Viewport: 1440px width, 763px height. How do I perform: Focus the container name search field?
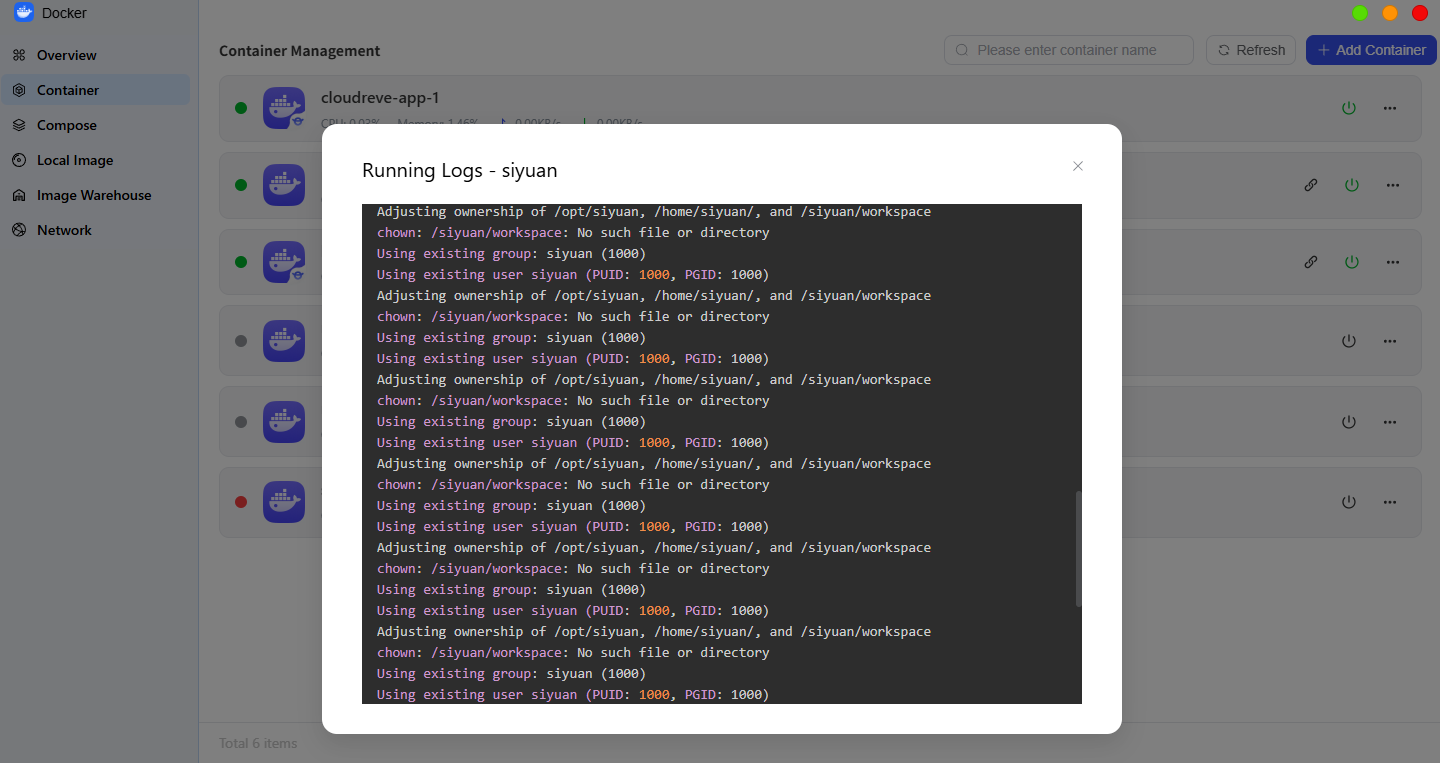click(x=1069, y=50)
